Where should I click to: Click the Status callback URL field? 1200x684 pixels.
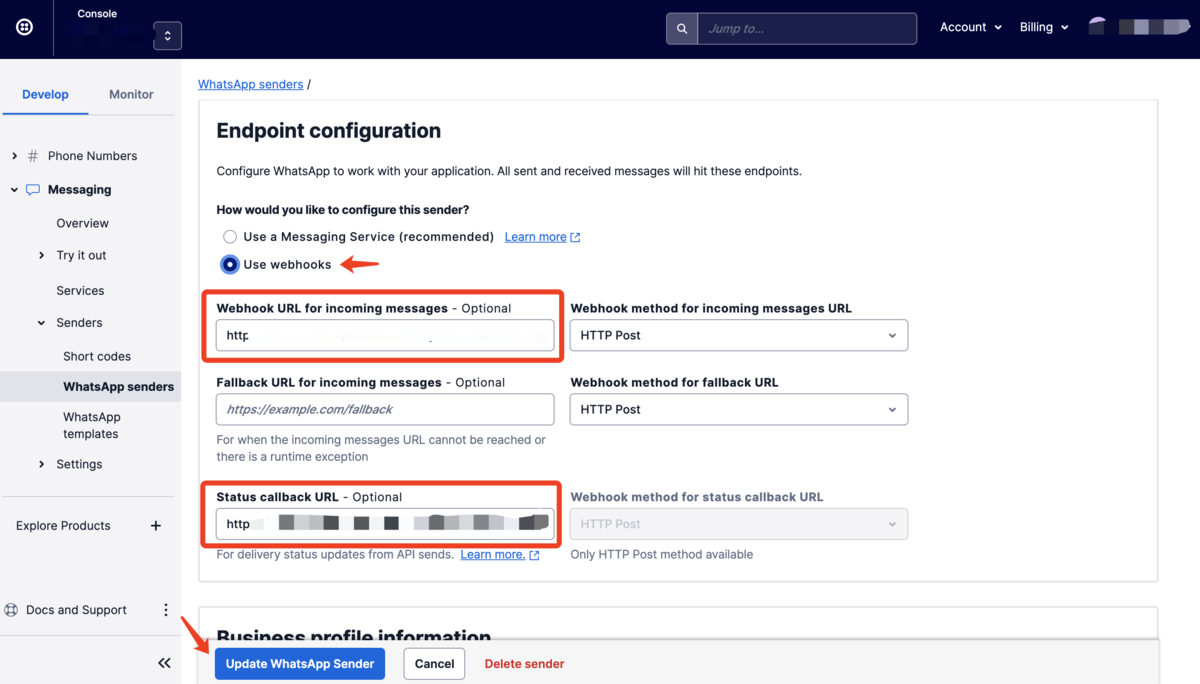point(385,524)
